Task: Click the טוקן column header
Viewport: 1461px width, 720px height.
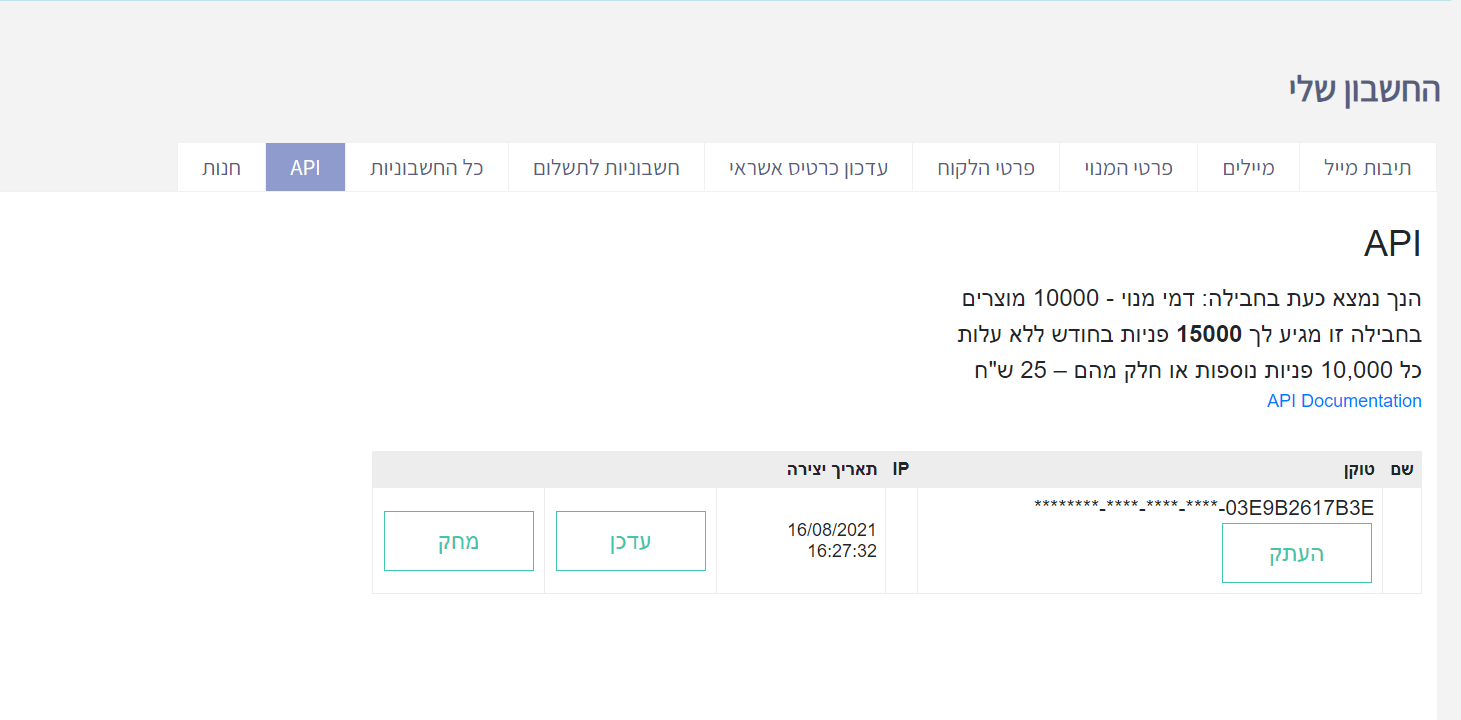Action: pyautogui.click(x=1359, y=470)
